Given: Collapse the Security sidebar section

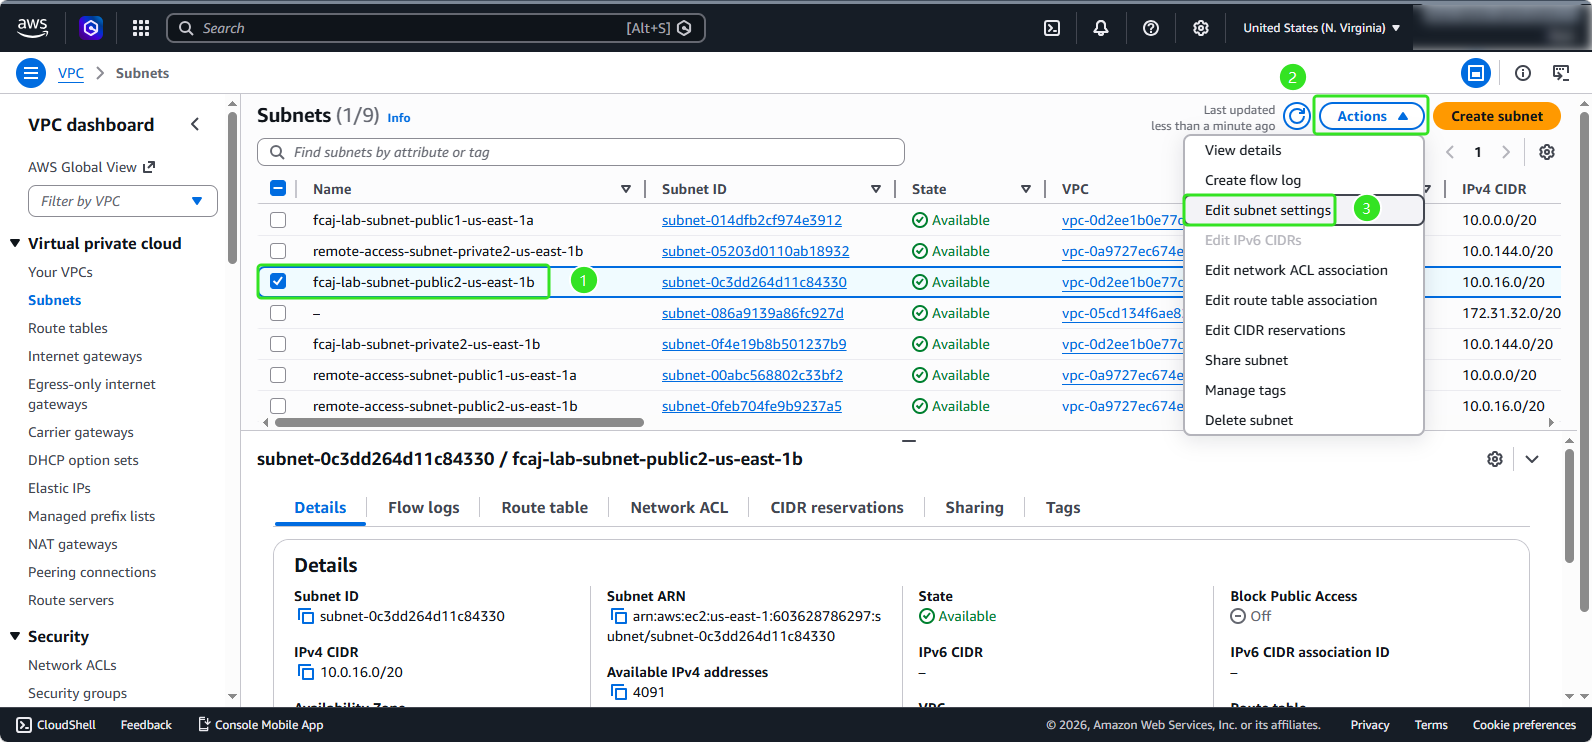Looking at the screenshot, I should pos(16,636).
